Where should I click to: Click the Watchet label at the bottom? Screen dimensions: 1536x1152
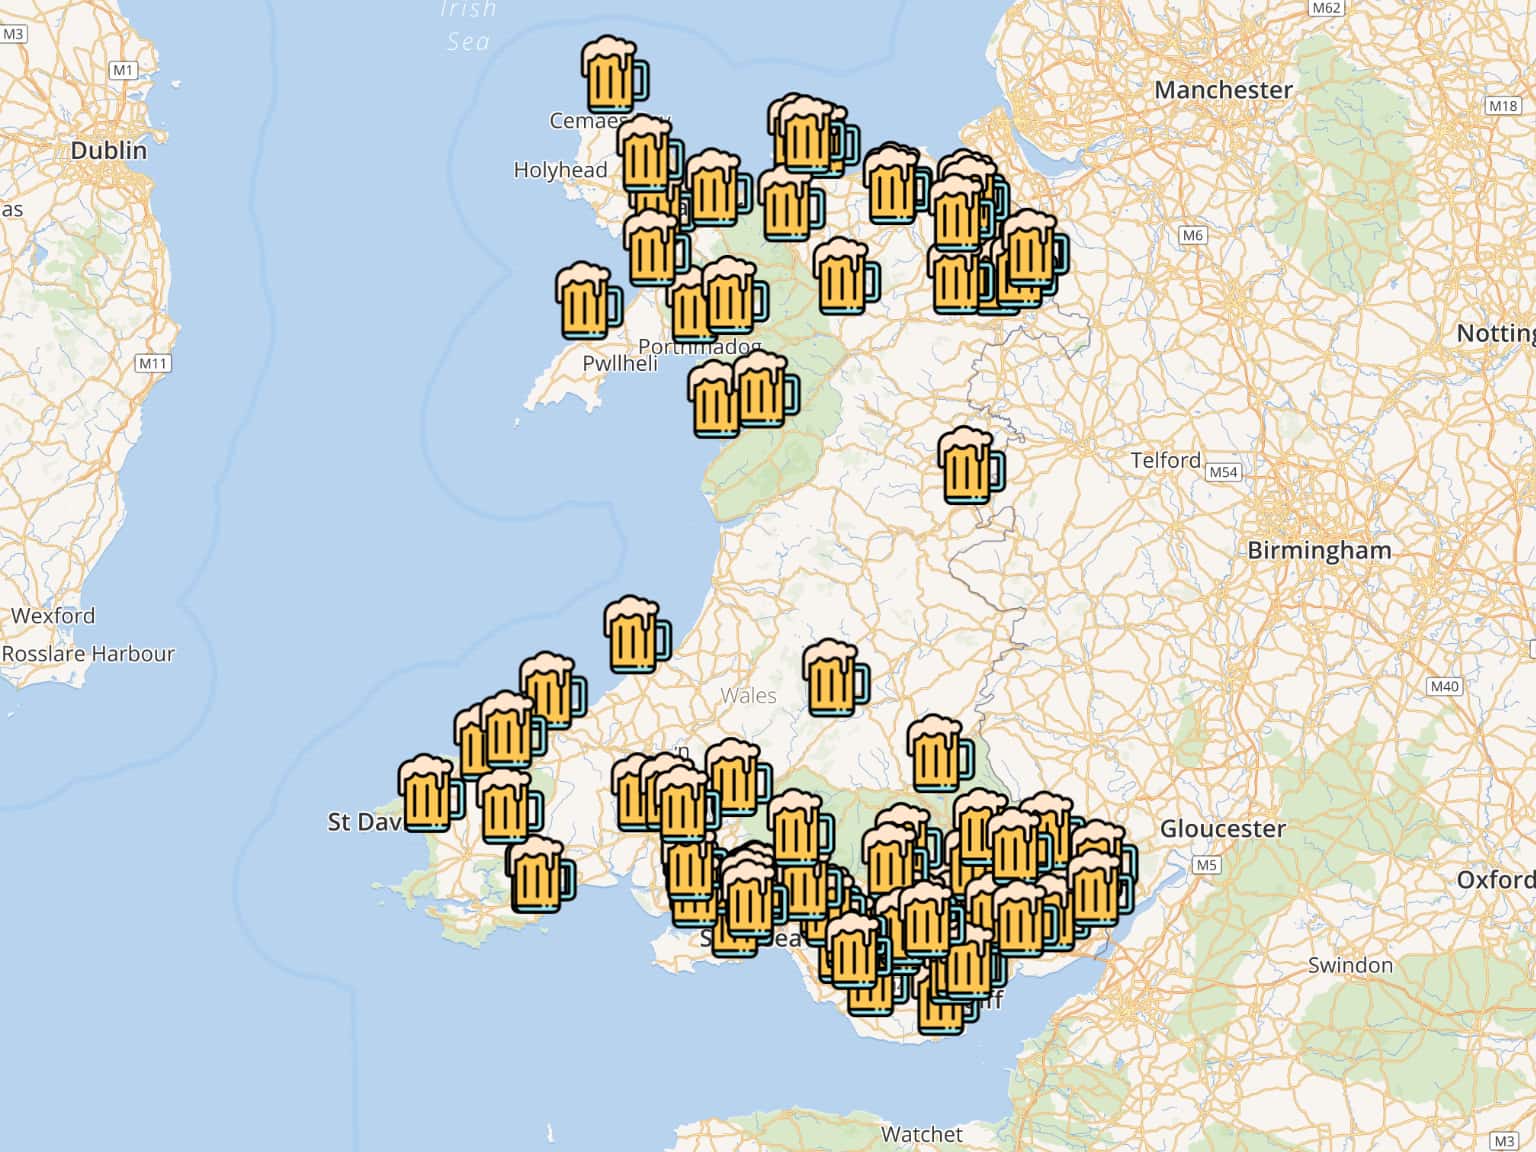[x=921, y=1135]
